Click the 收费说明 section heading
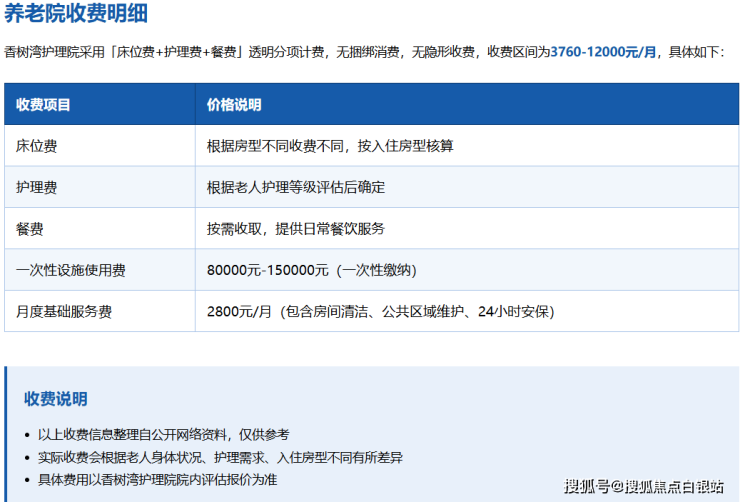740x502 pixels. 56,399
